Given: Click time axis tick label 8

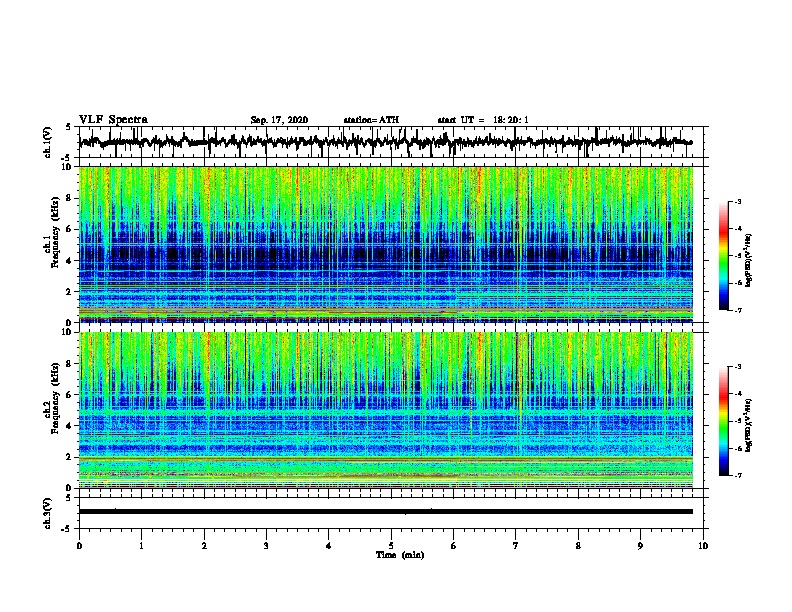Looking at the screenshot, I should 578,546.
